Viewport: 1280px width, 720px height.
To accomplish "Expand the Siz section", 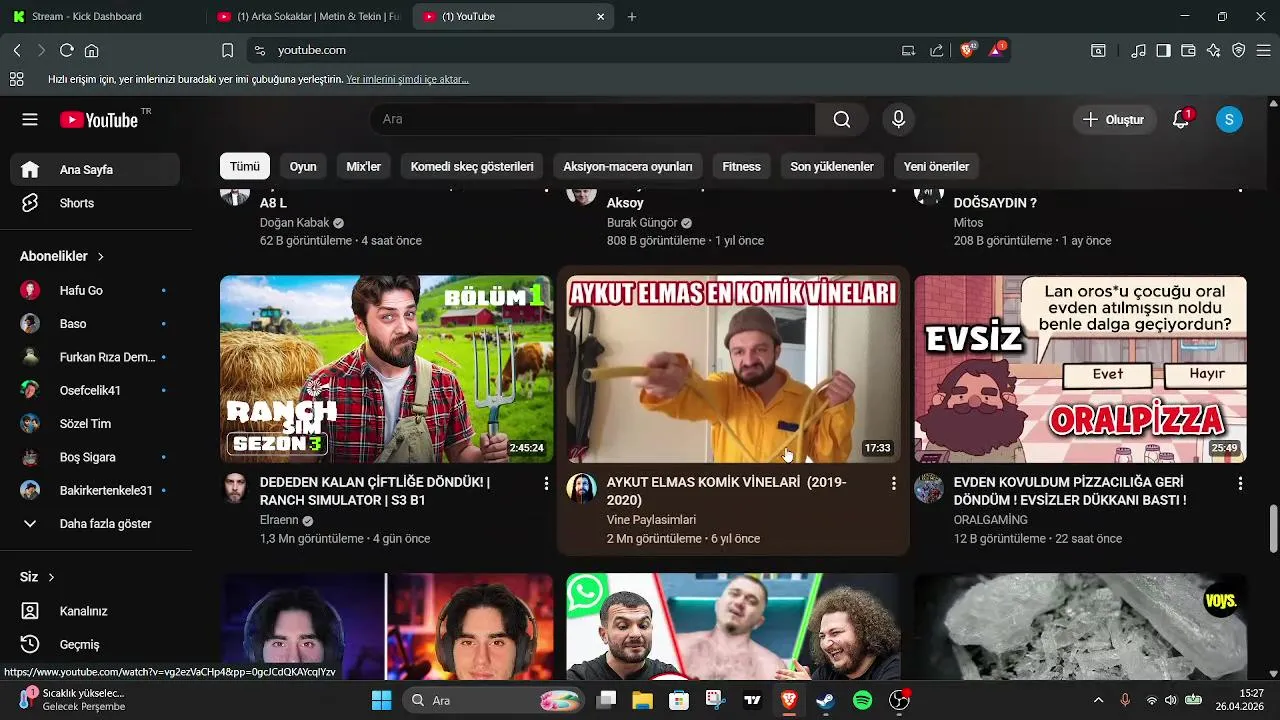I will [x=37, y=577].
